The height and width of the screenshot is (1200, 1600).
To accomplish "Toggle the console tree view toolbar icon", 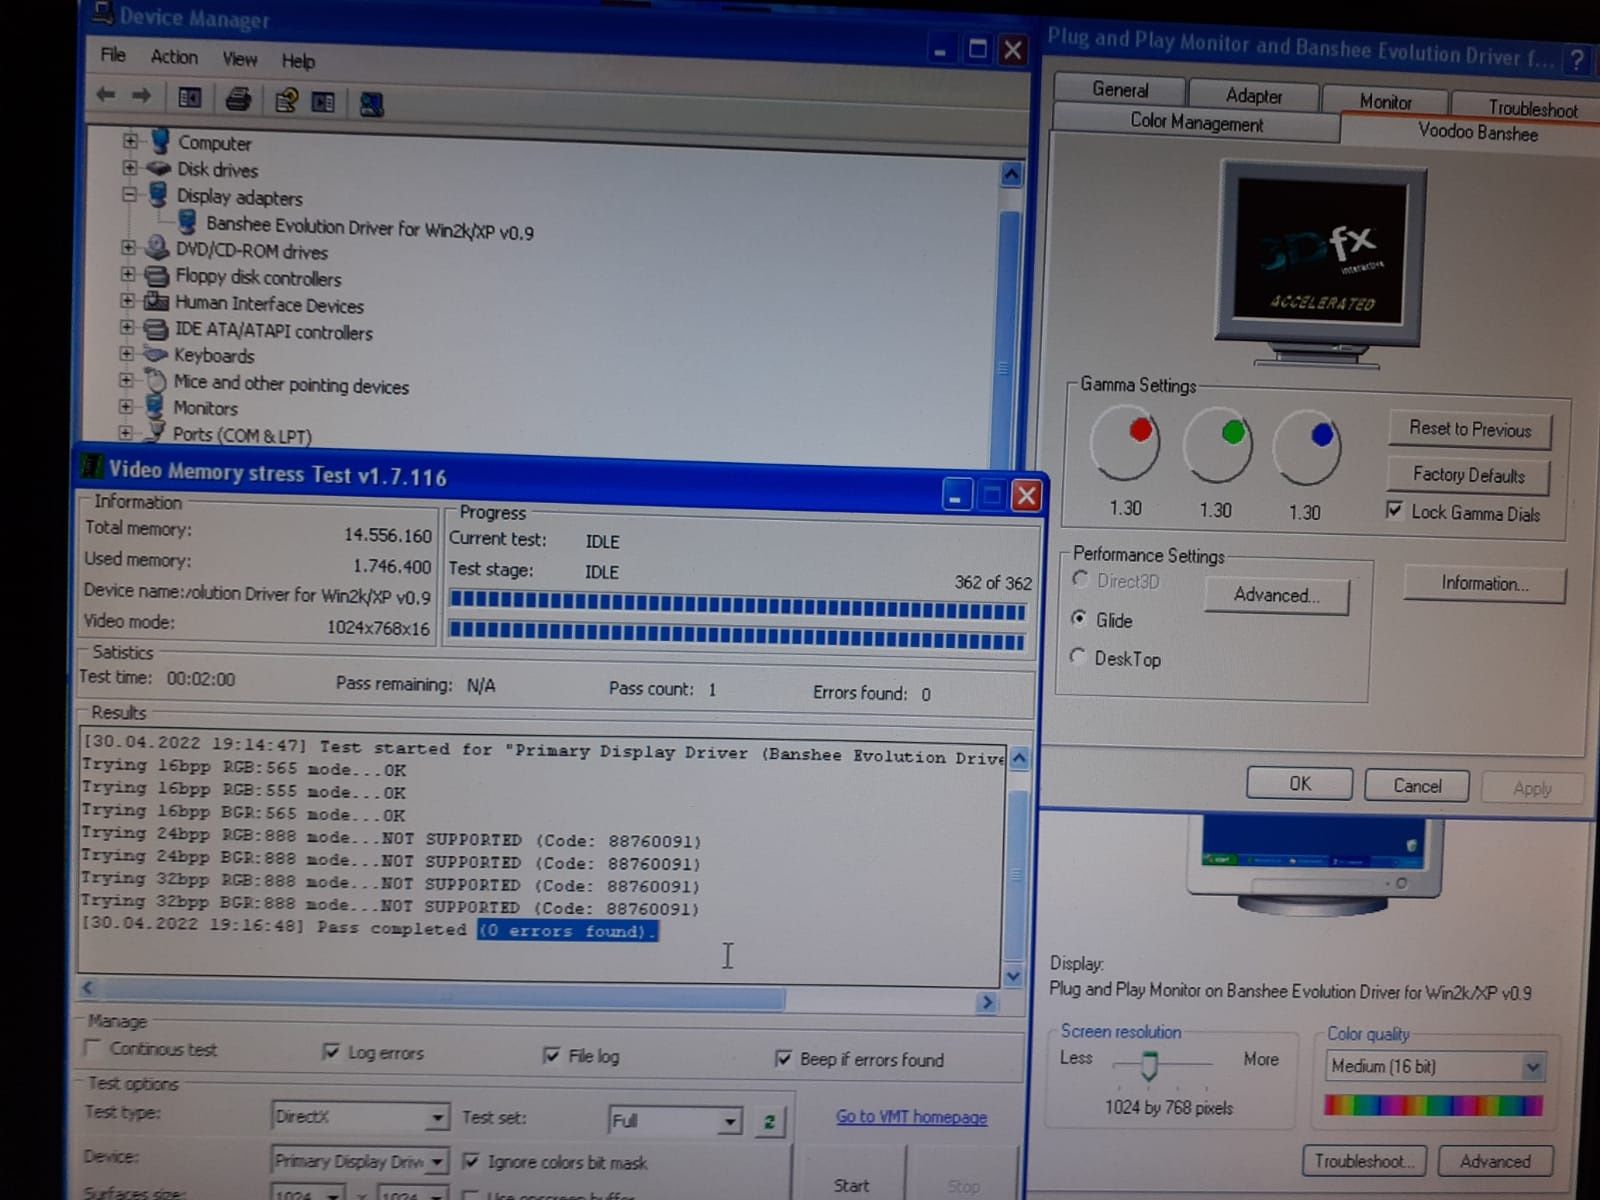I will tap(189, 97).
